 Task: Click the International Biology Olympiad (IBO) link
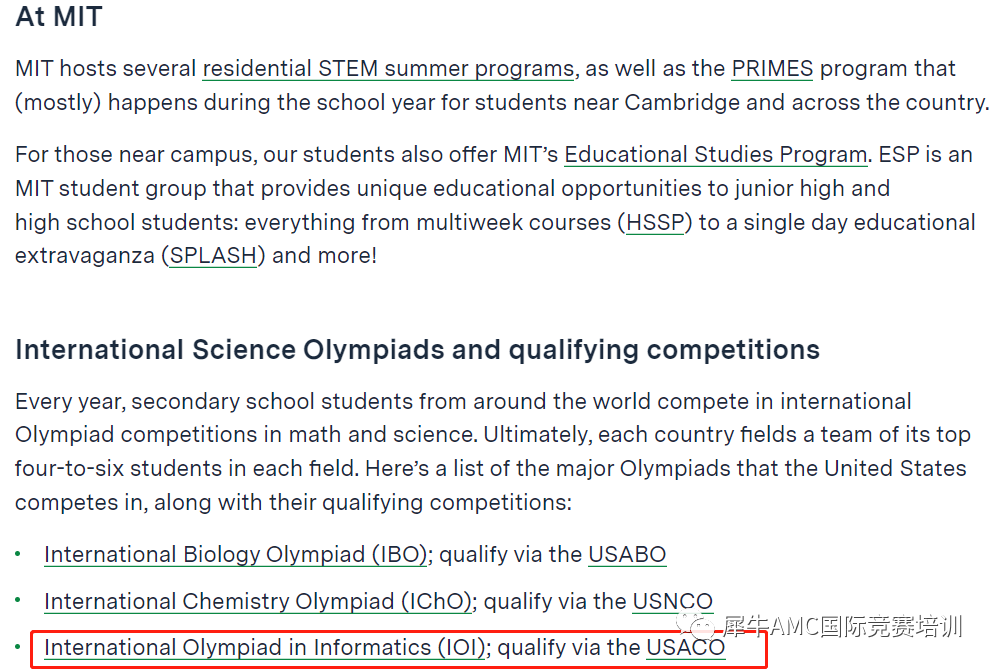235,554
